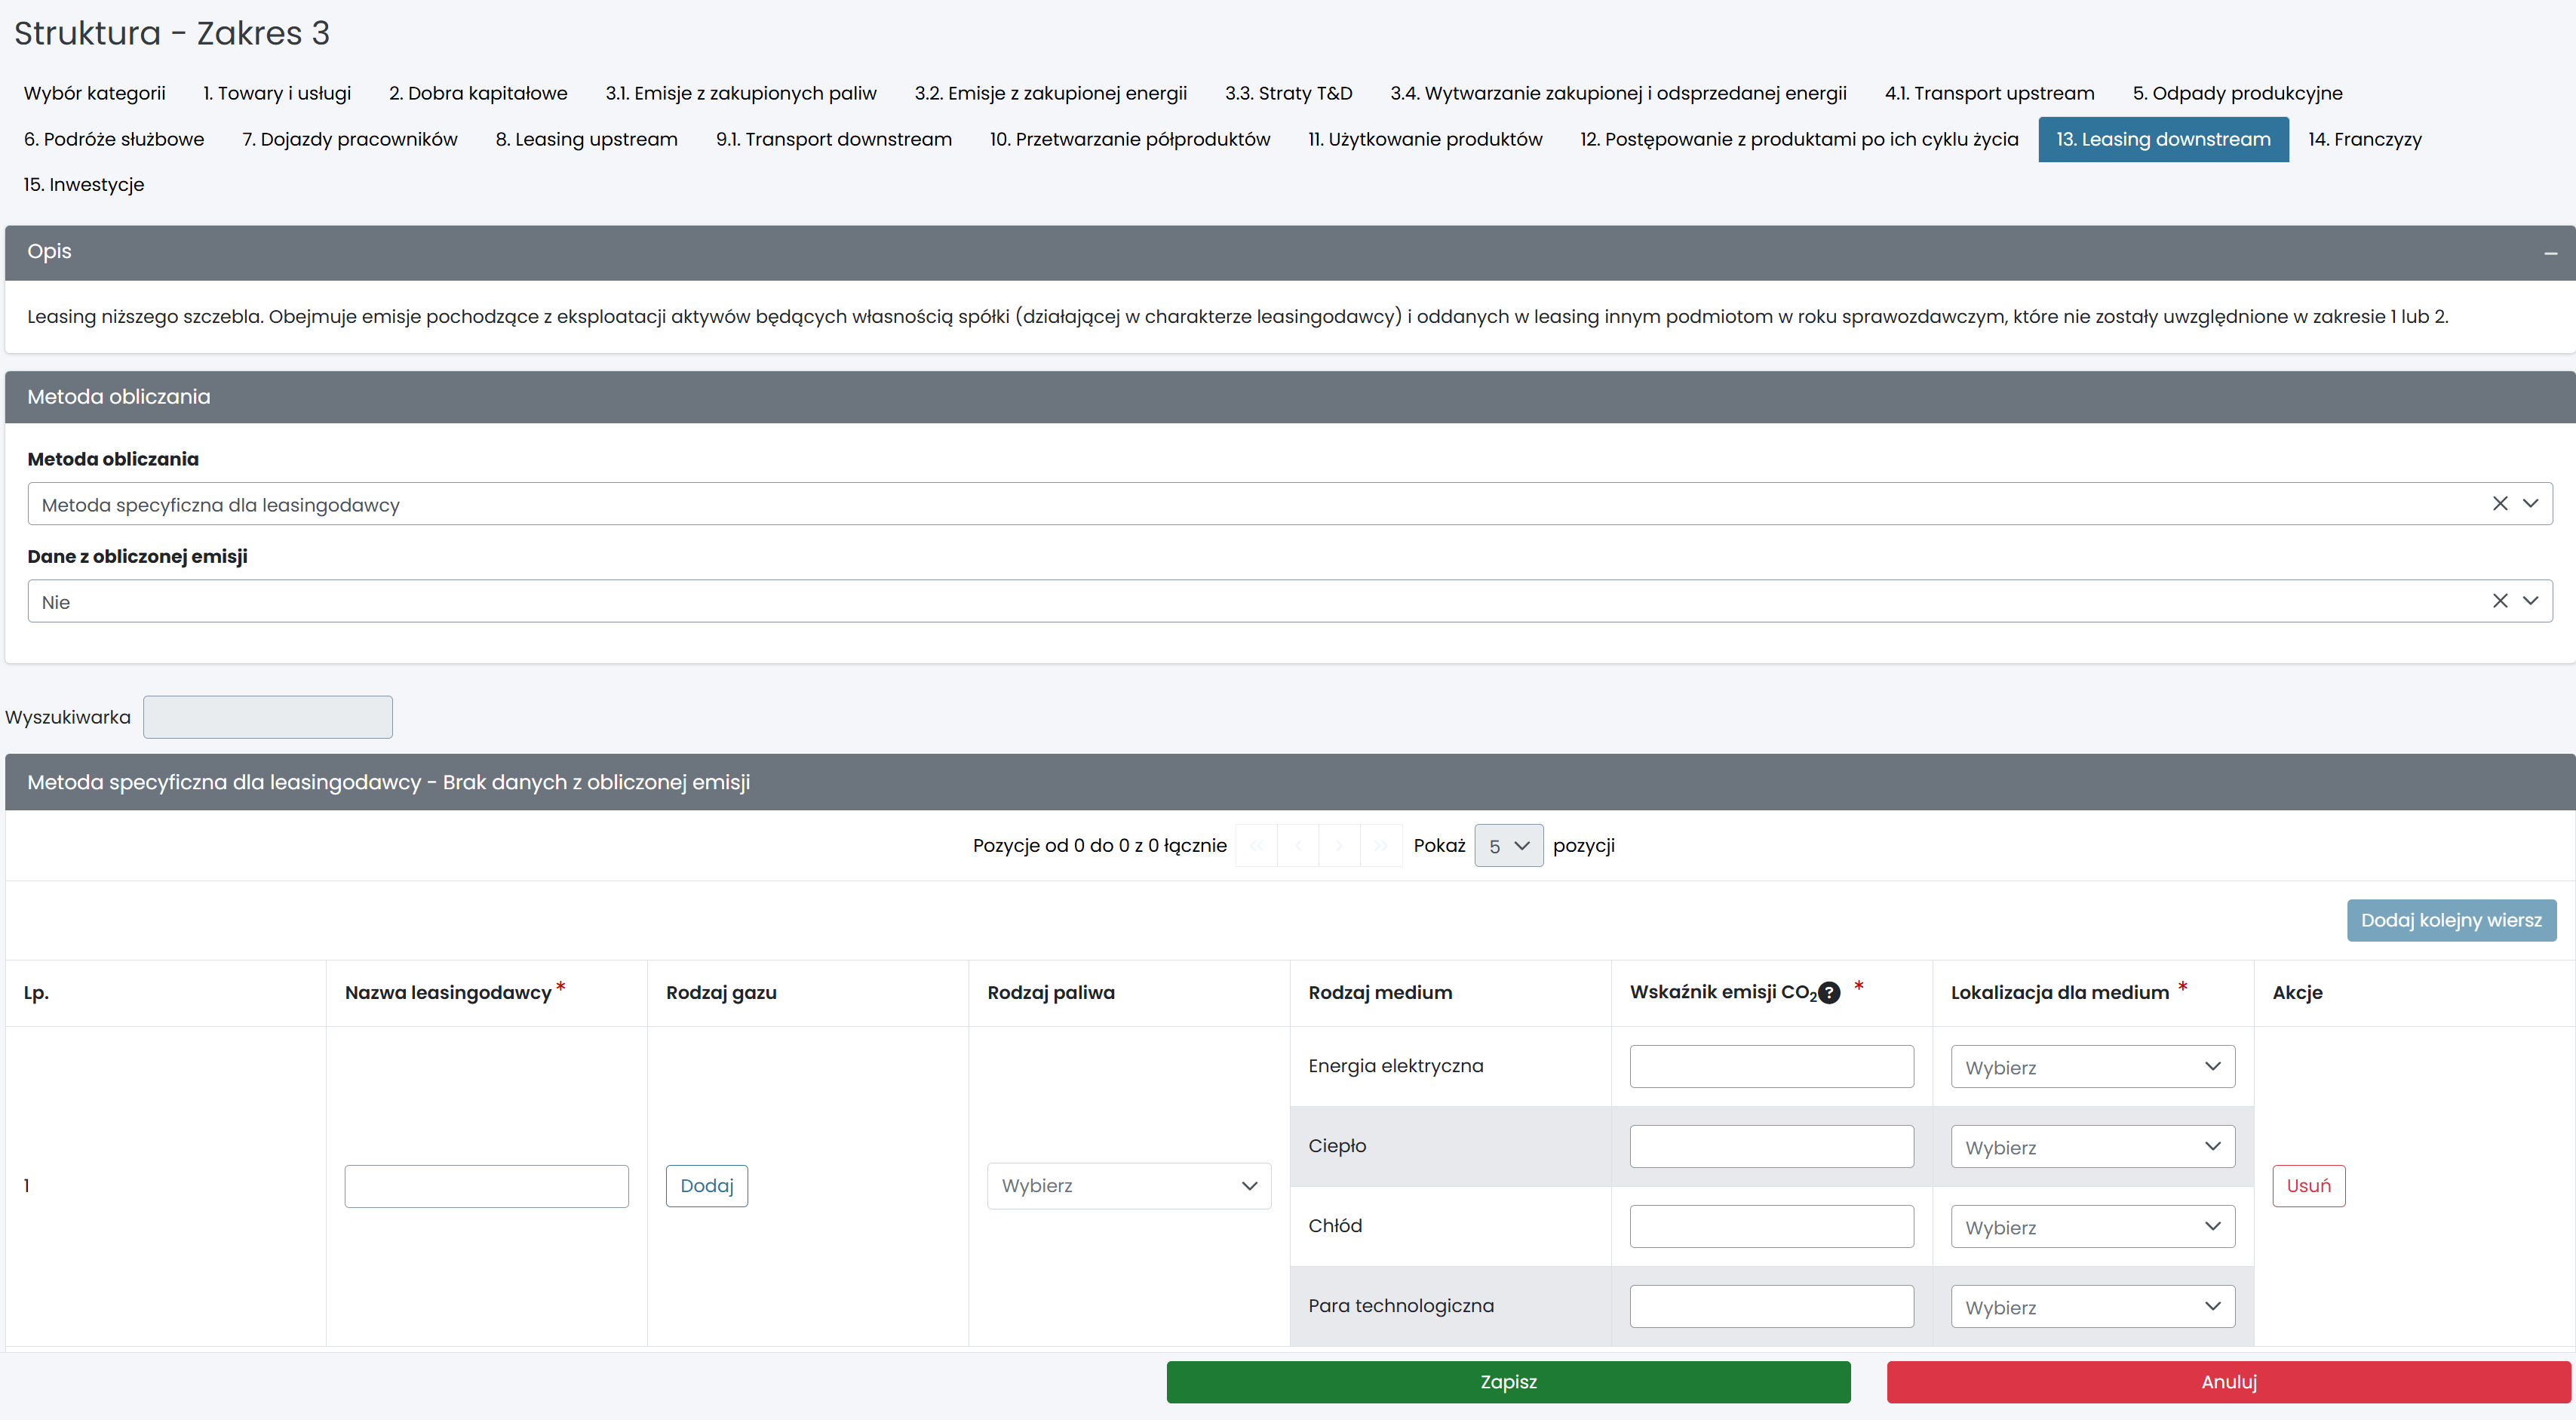Clear the Metoda obliczania selection with X
The width and height of the screenshot is (2576, 1420).
point(2499,504)
